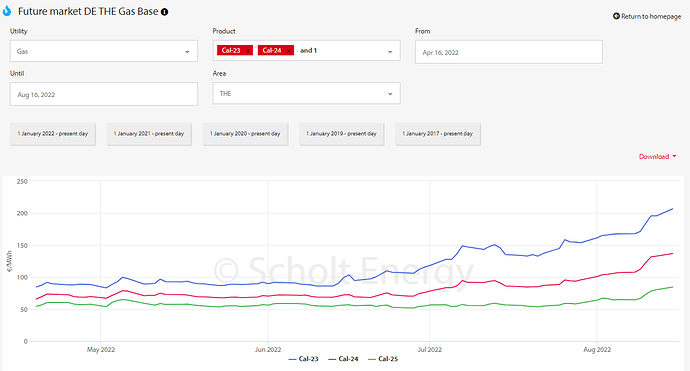Screen dimensions: 690x371
Task: Open the Until date field Aug 16, 2022
Action: pyautogui.click(x=104, y=94)
